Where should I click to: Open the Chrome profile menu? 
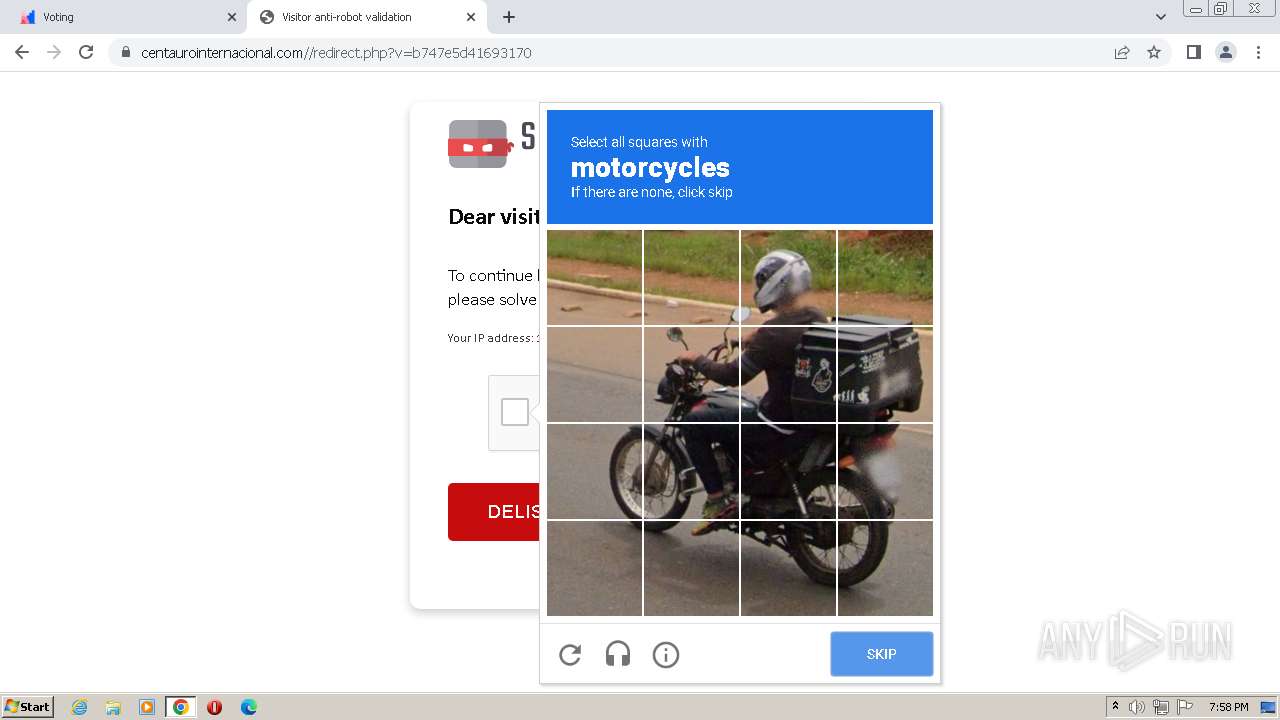click(1226, 52)
